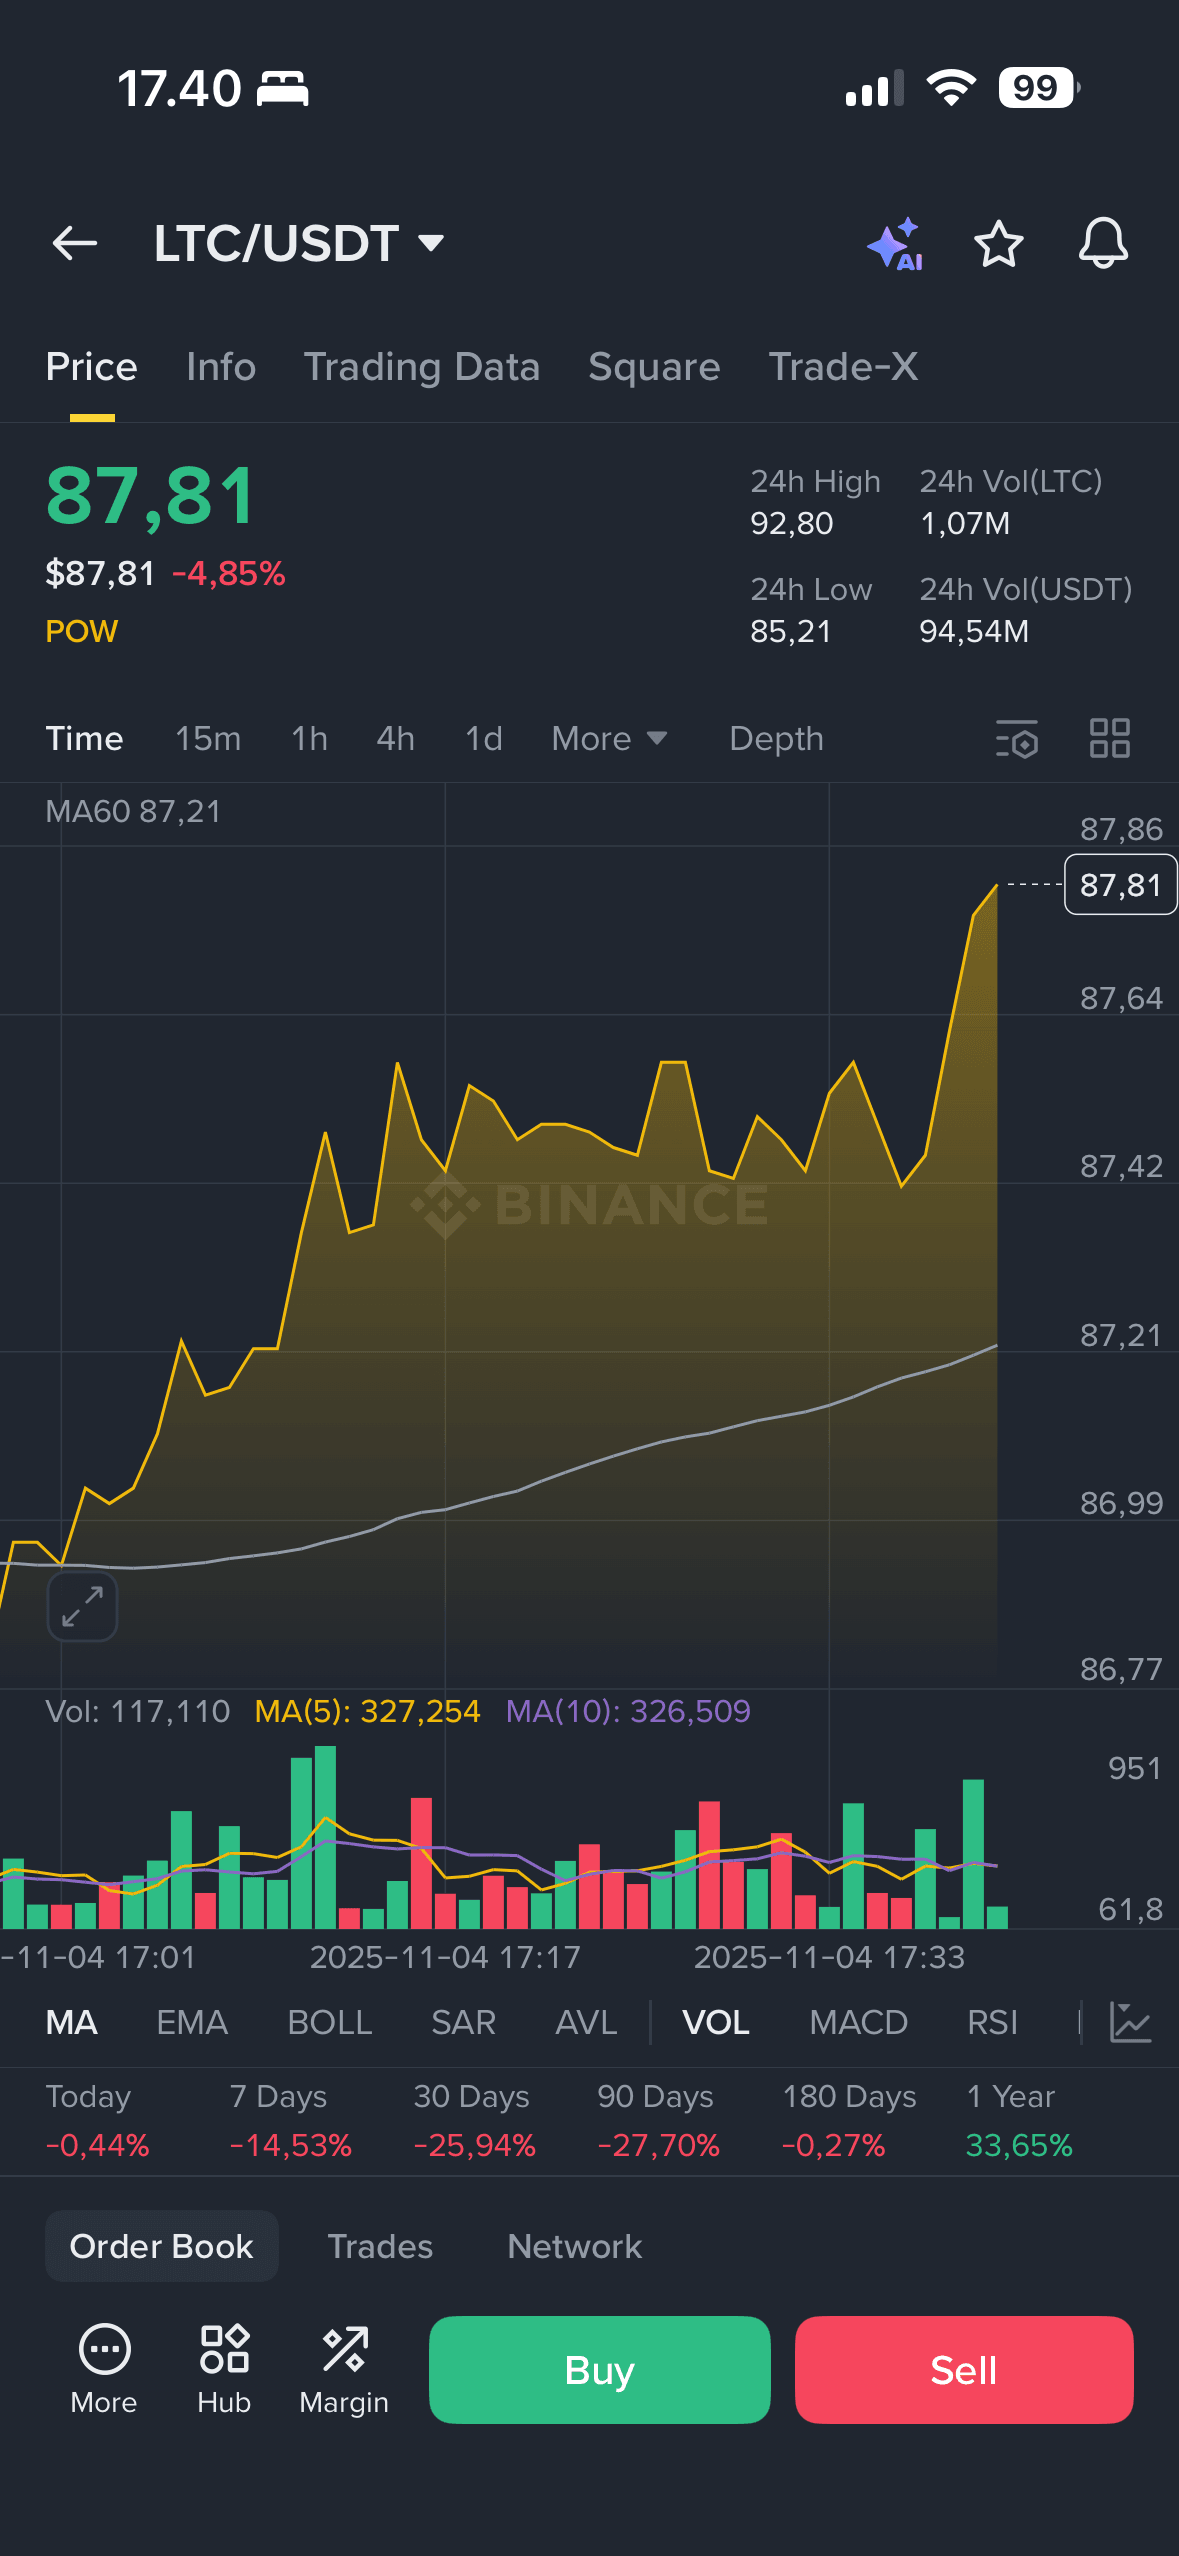The width and height of the screenshot is (1179, 2556).
Task: Toggle the VOL sub-indicator
Action: coord(716,2022)
